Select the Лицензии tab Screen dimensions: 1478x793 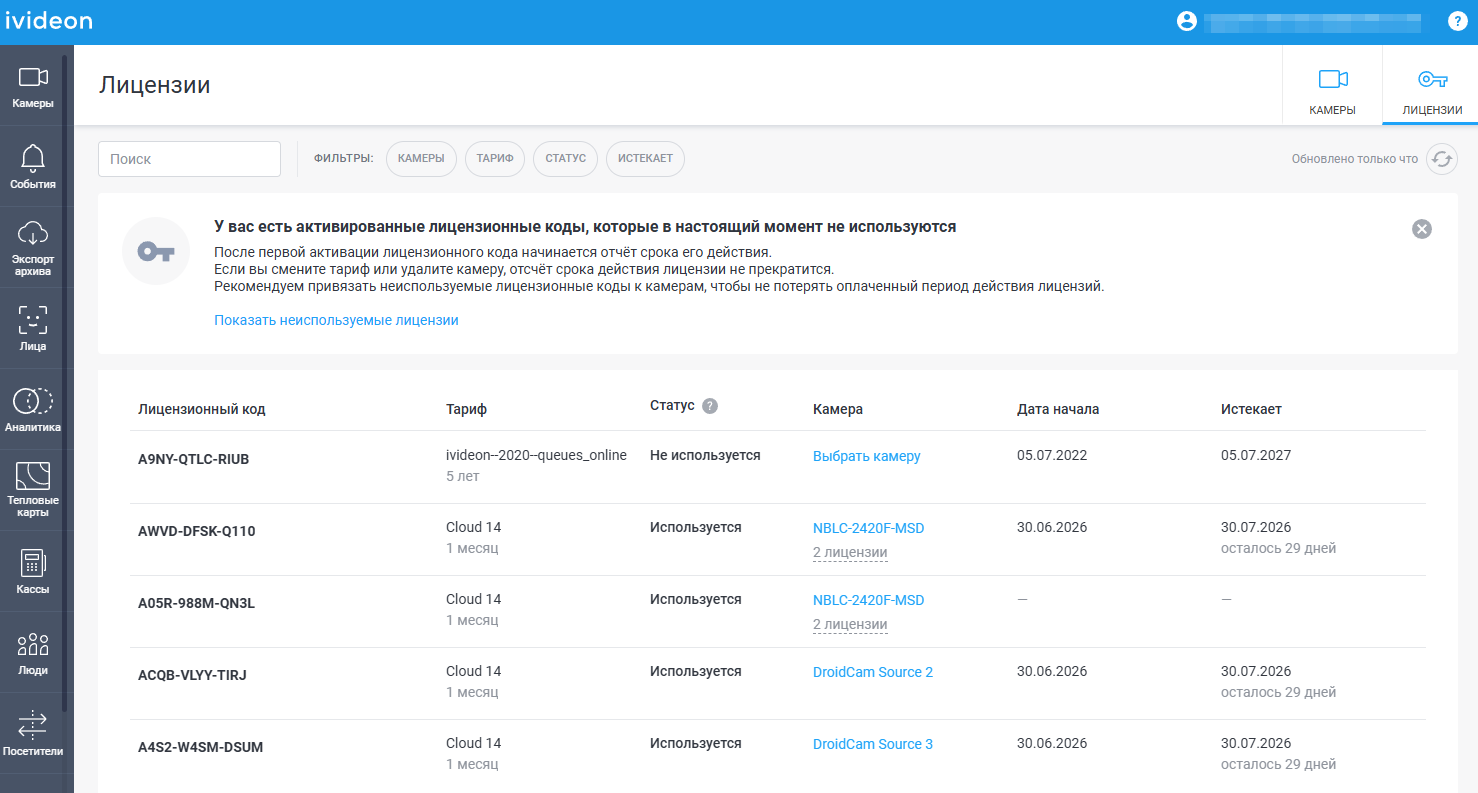1431,91
